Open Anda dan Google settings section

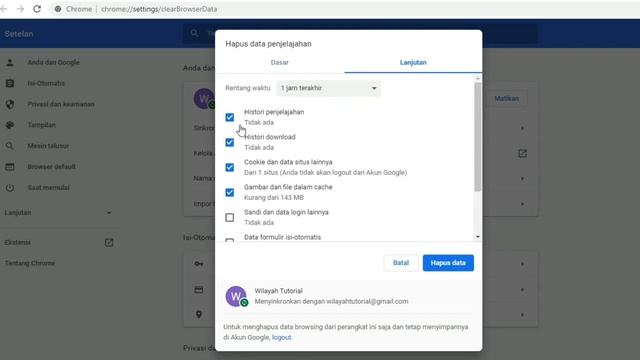(53, 62)
